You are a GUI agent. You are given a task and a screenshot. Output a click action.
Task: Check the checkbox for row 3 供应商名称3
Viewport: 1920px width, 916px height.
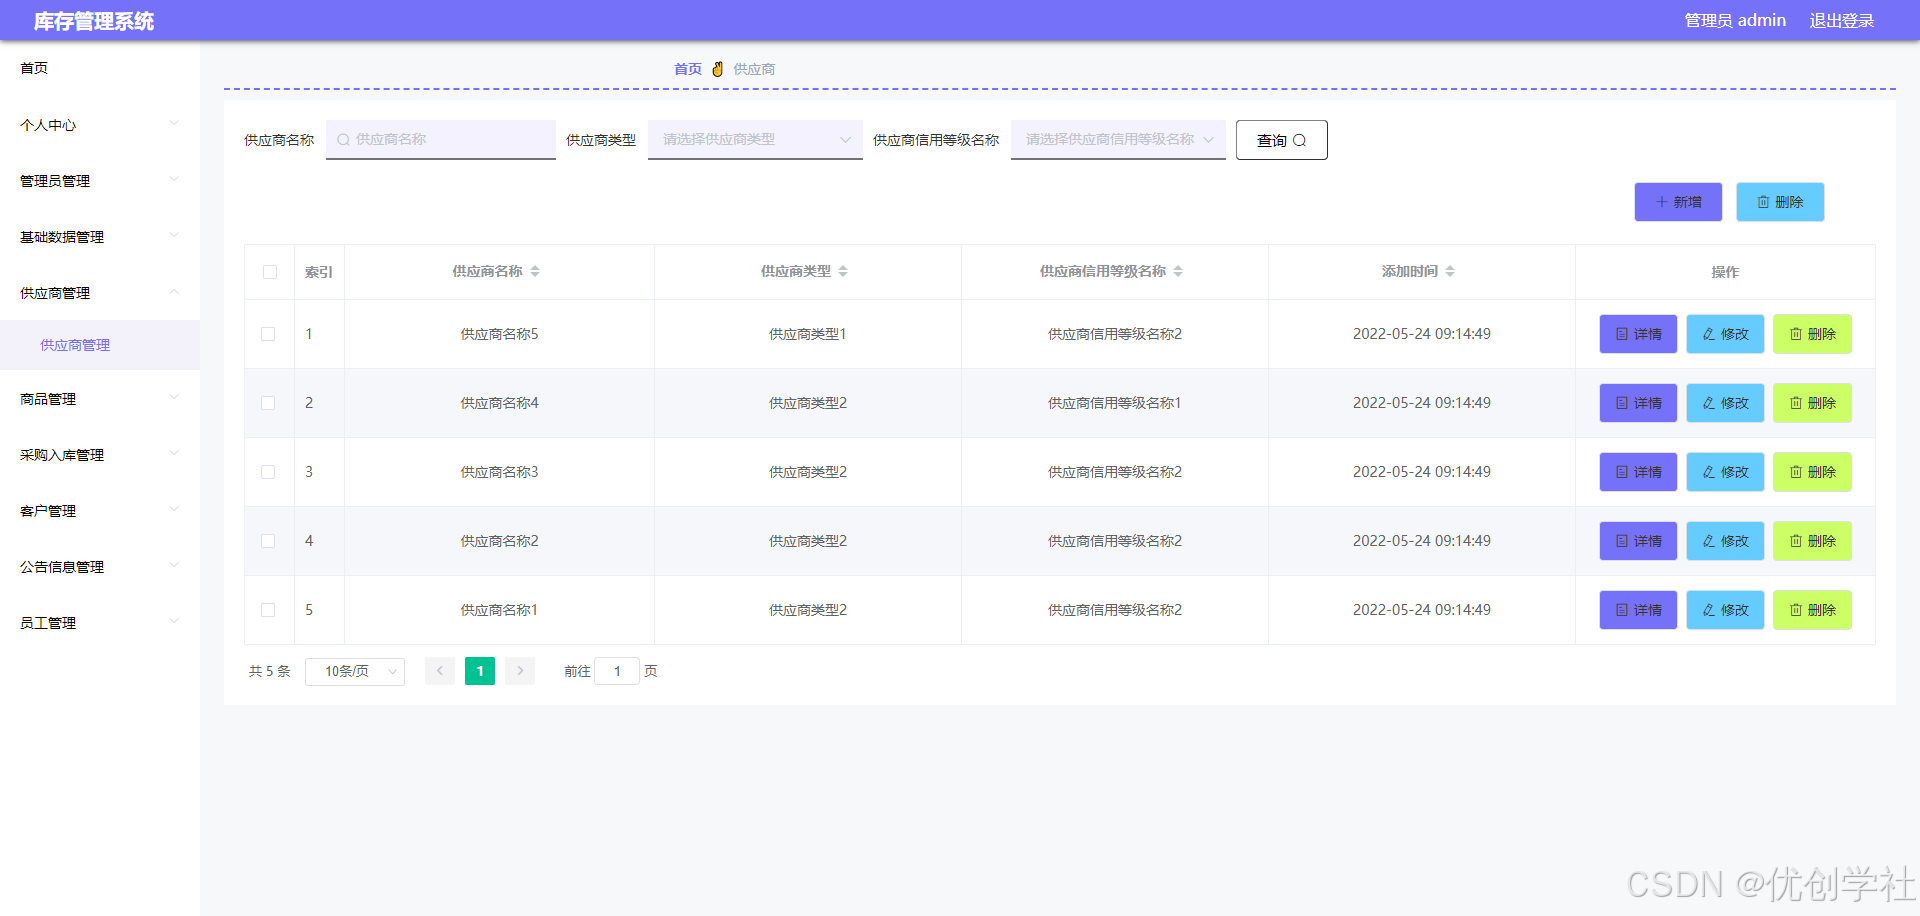tap(268, 472)
